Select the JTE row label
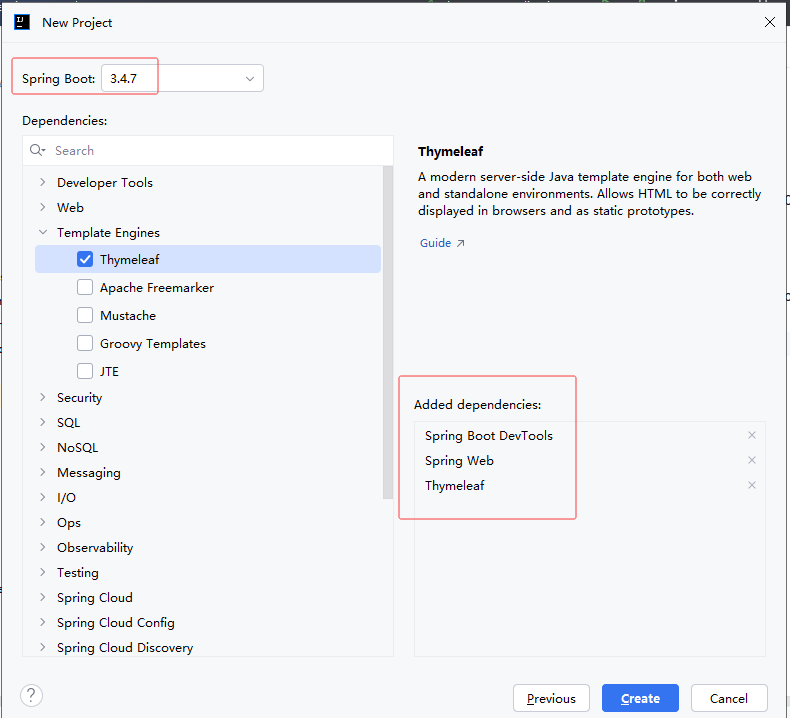This screenshot has width=790, height=718. coord(109,371)
